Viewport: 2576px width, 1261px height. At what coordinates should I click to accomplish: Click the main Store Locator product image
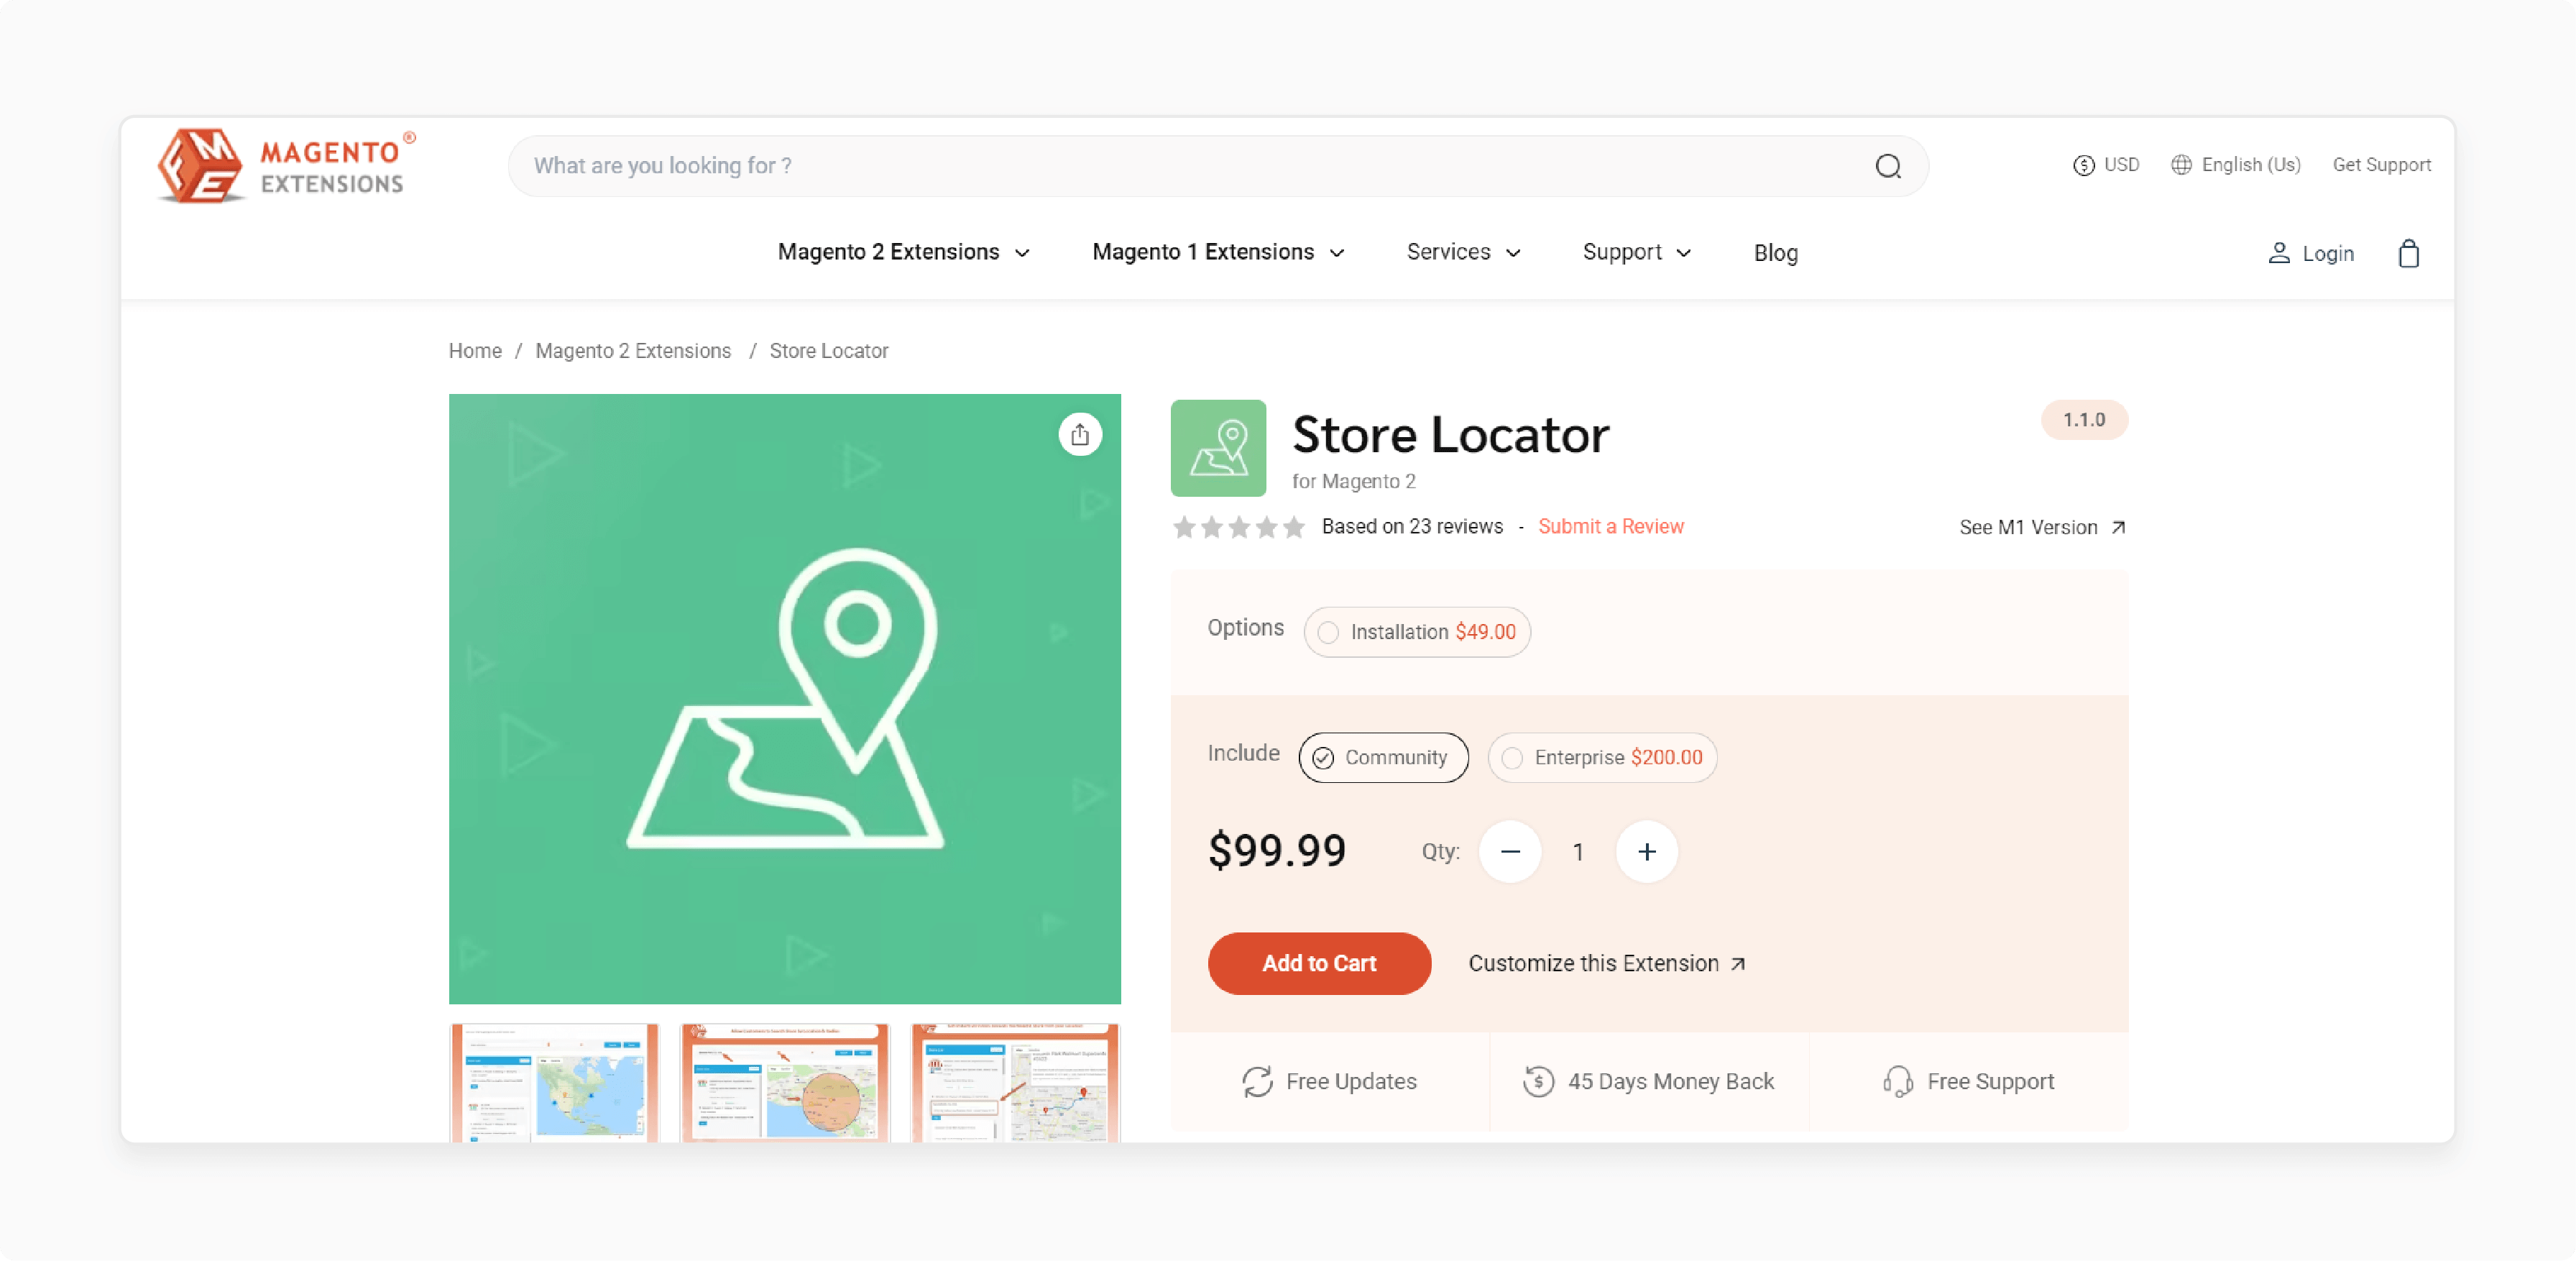784,699
